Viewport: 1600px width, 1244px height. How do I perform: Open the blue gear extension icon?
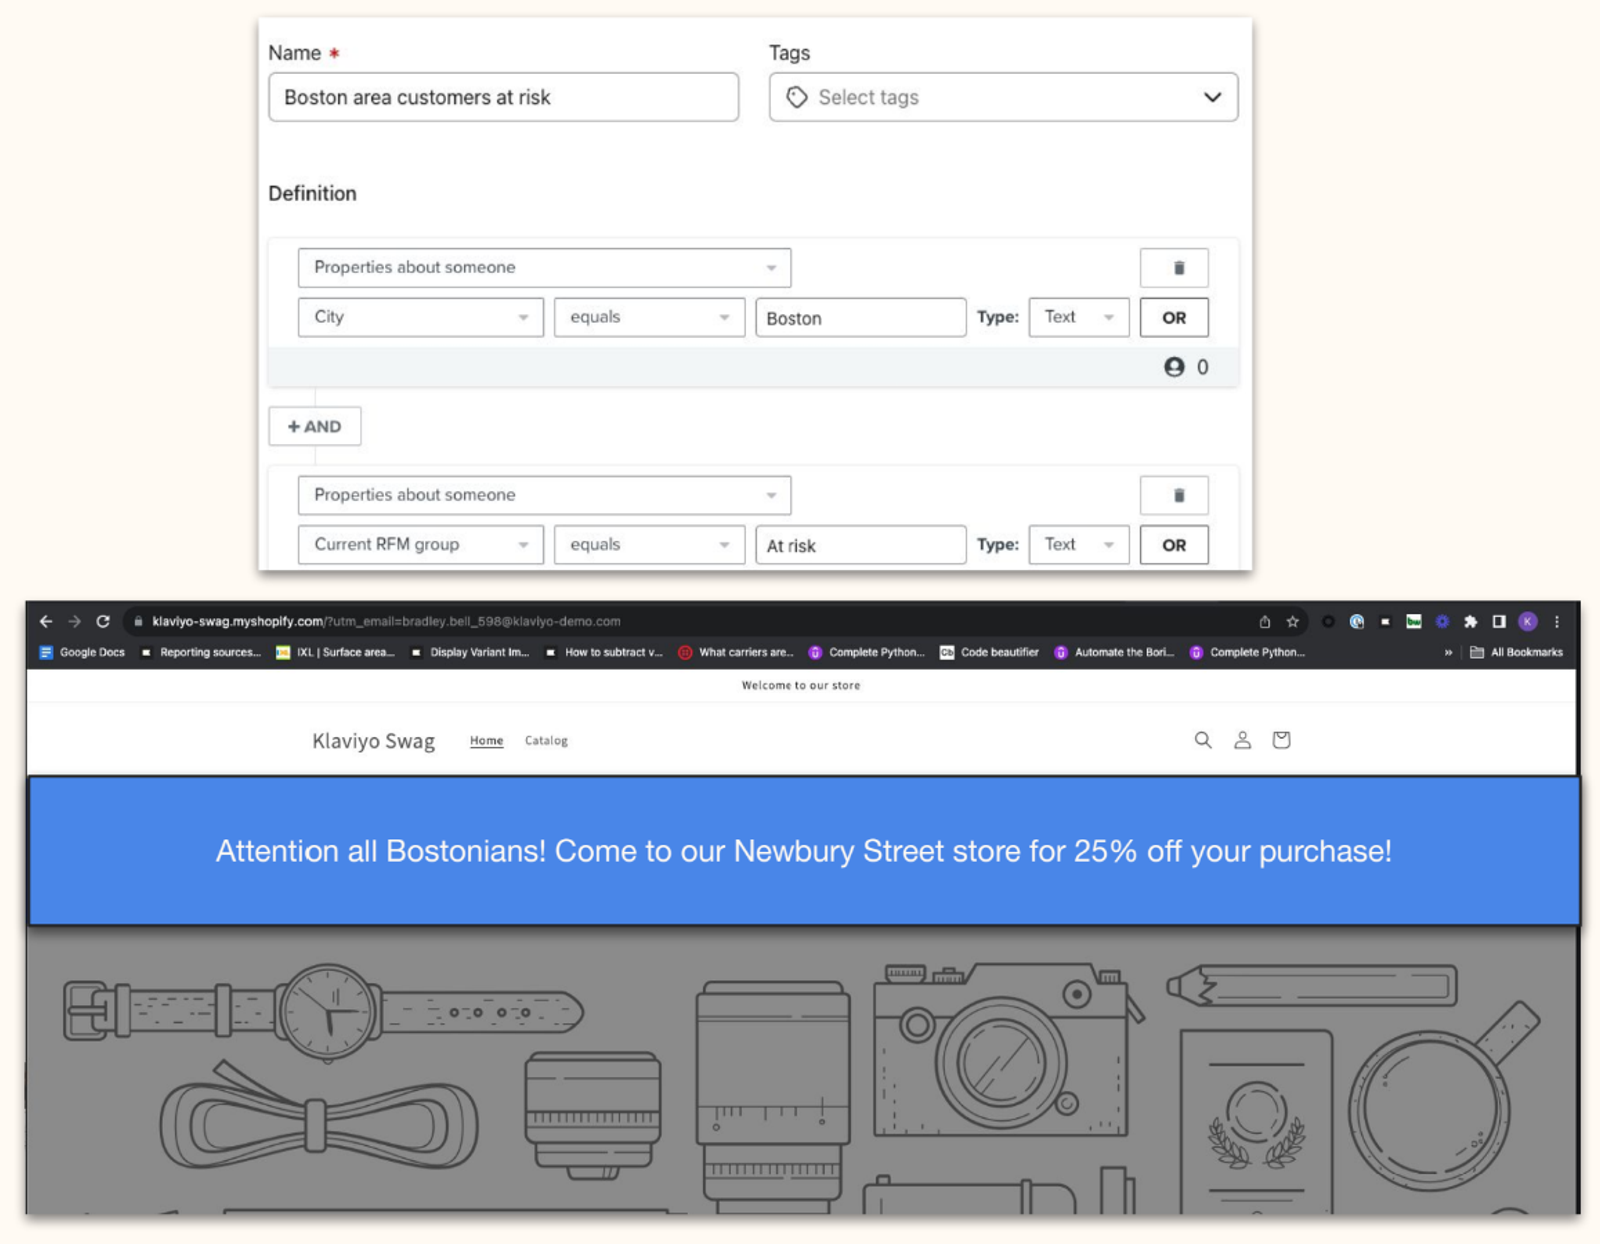(x=1442, y=621)
